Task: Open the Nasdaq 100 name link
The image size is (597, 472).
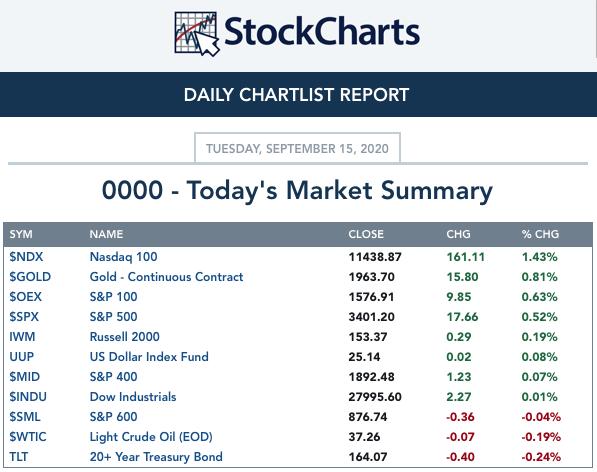Action: point(123,257)
